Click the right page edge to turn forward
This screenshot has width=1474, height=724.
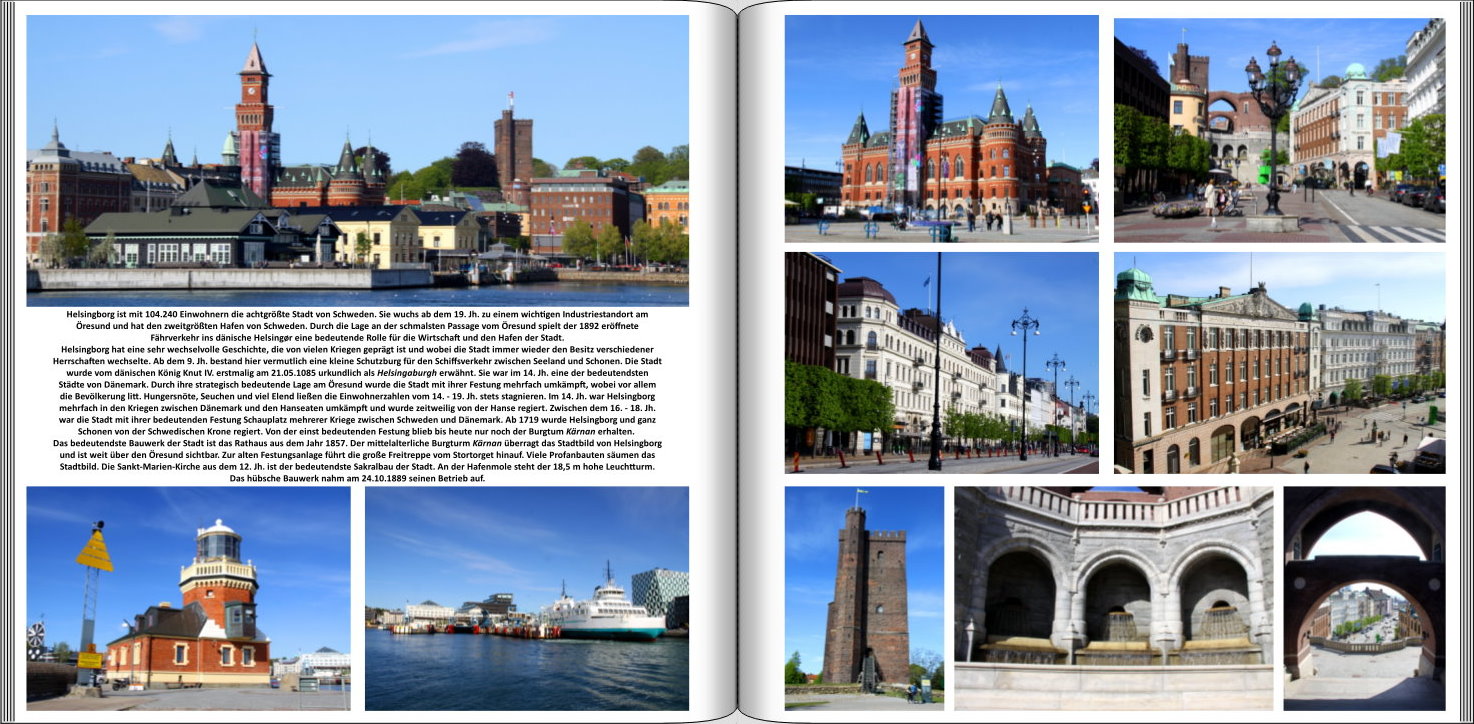(x=1465, y=362)
